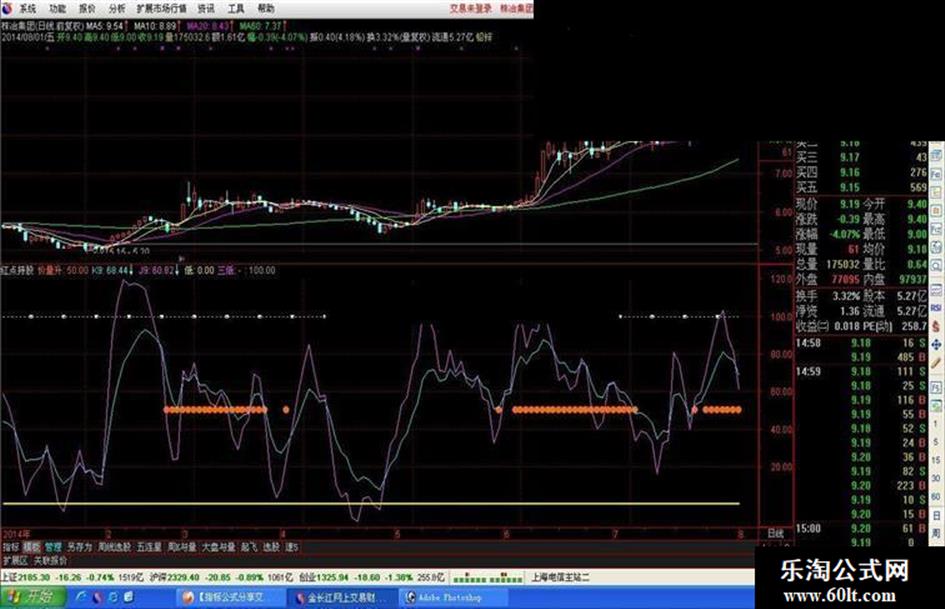The width and height of the screenshot is (945, 609).
Task: Click the four-way move arrows icon
Action: click(937, 345)
